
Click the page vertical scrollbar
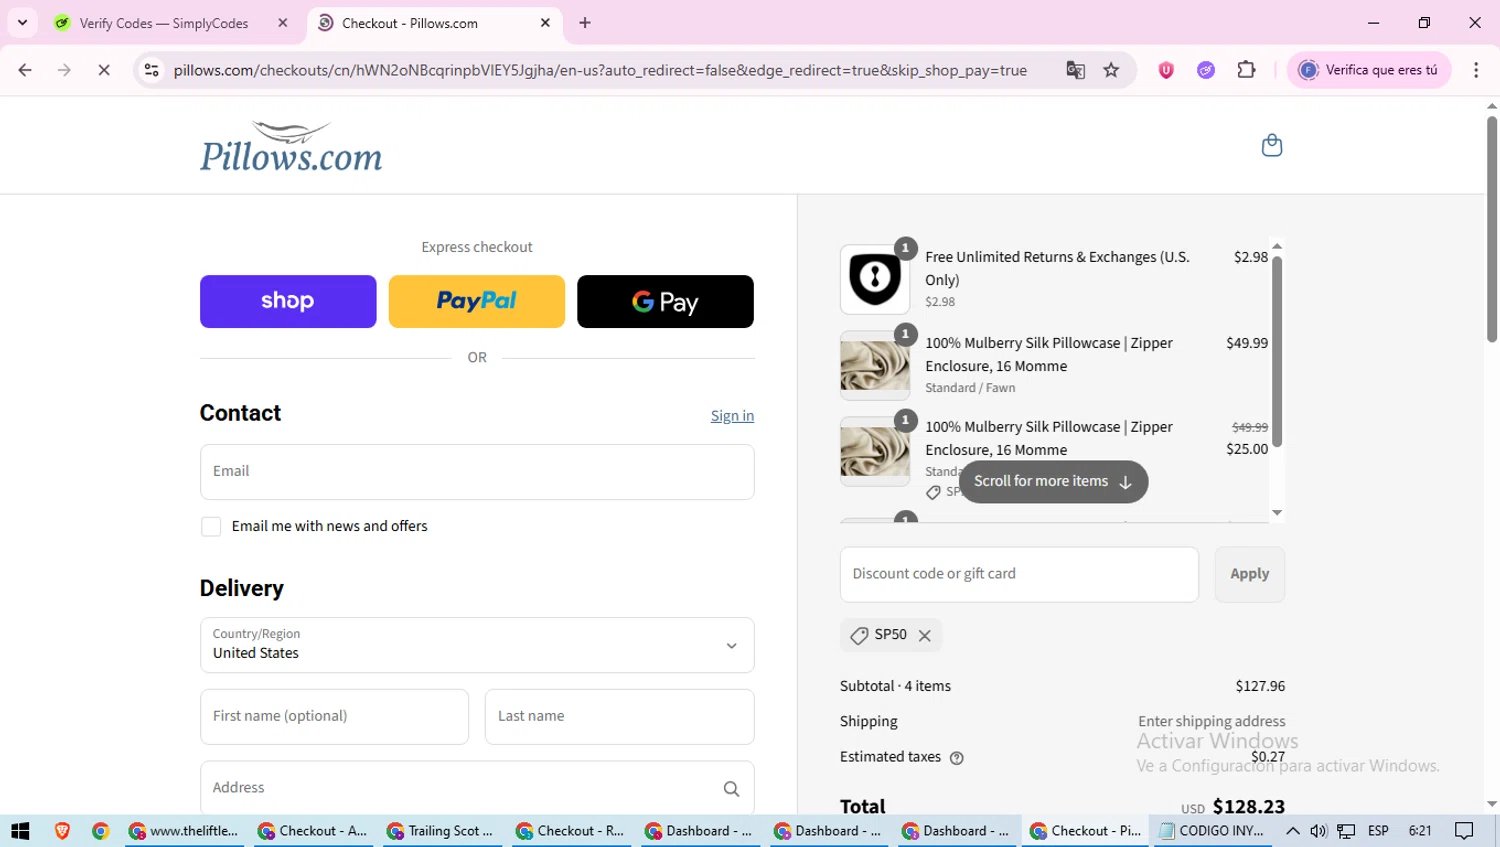pyautogui.click(x=1491, y=228)
